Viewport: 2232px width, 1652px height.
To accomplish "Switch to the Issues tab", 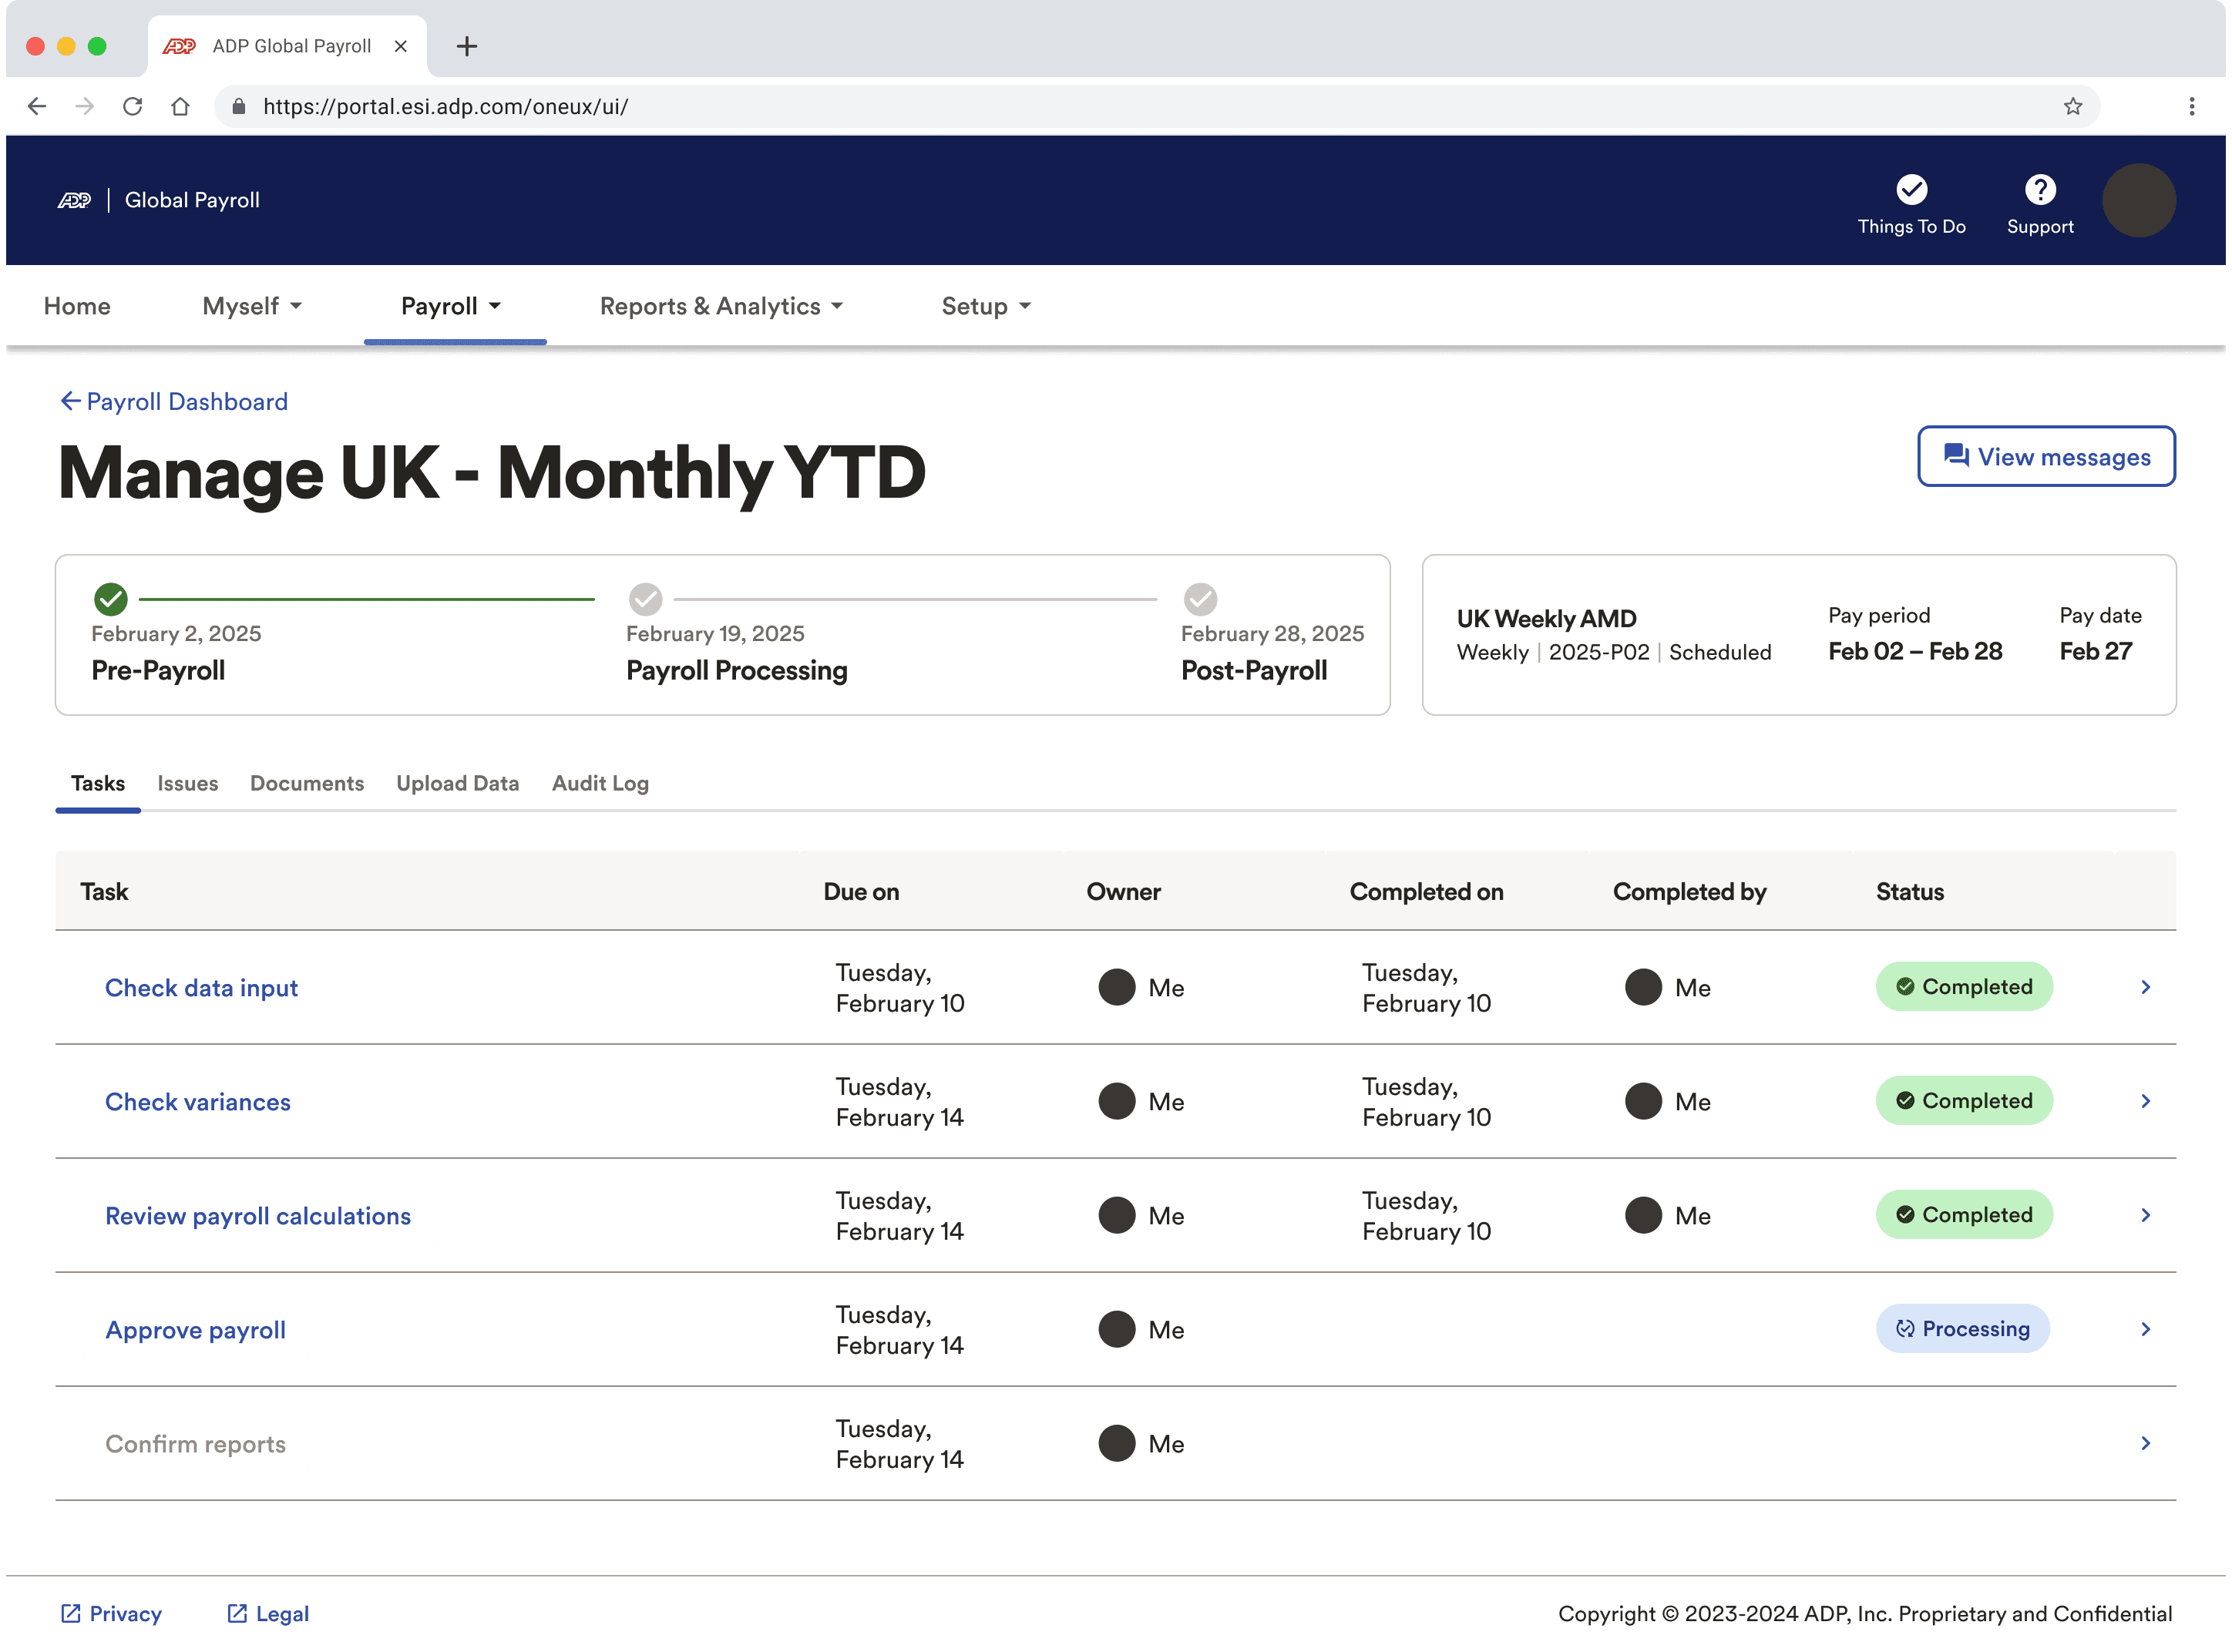I will point(187,783).
